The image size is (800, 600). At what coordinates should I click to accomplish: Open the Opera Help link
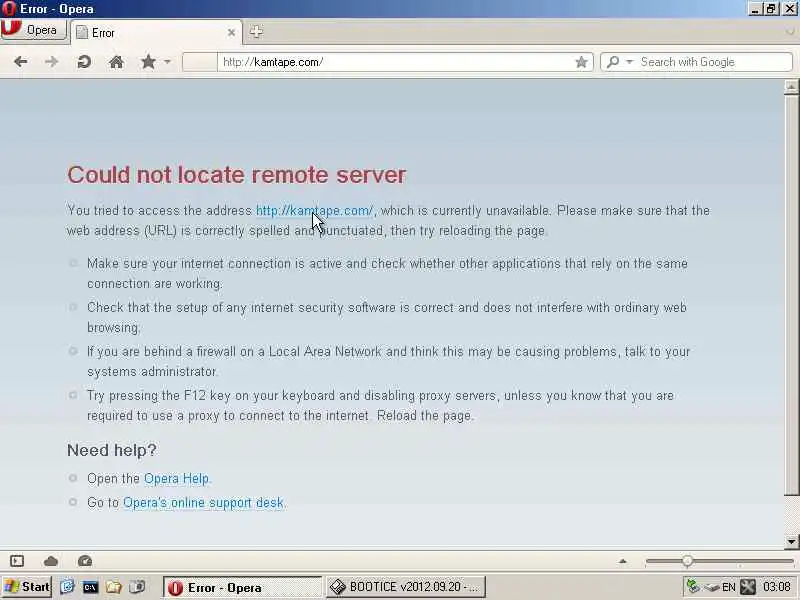[177, 479]
